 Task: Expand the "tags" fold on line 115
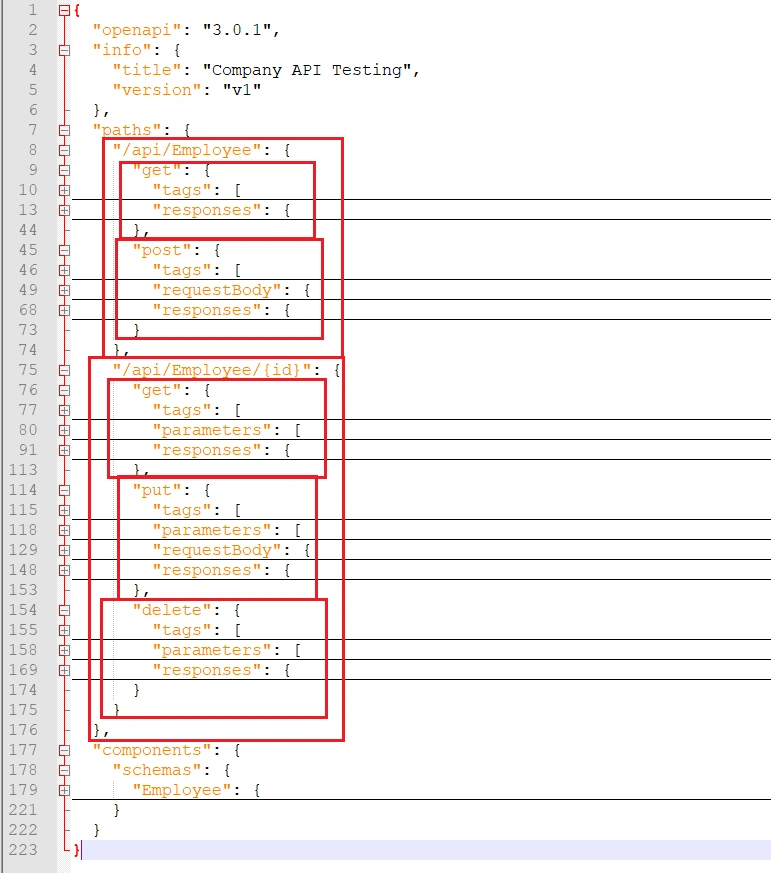(x=65, y=511)
